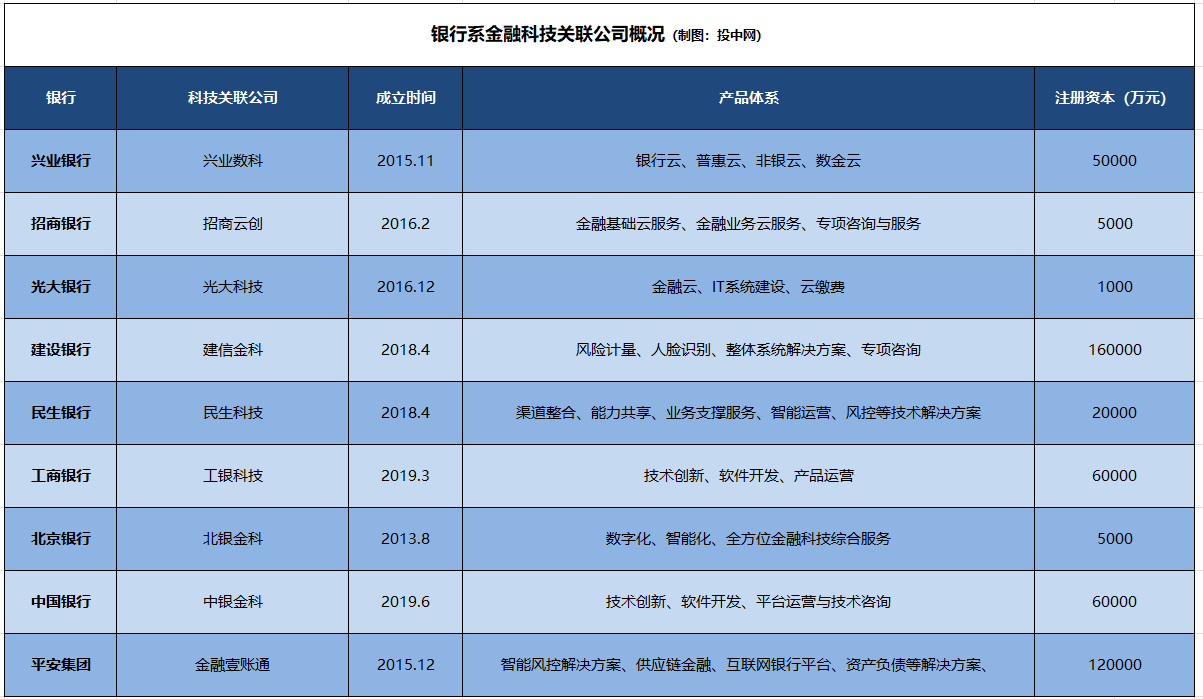Click the 工商银行 cell
This screenshot has height=699, width=1203.
[61, 476]
